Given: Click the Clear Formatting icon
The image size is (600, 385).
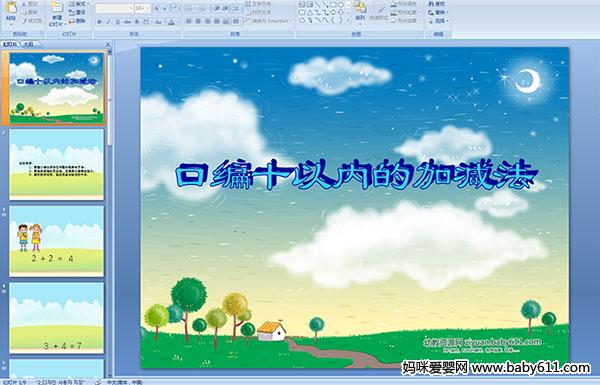Looking at the screenshot, I should click(175, 8).
